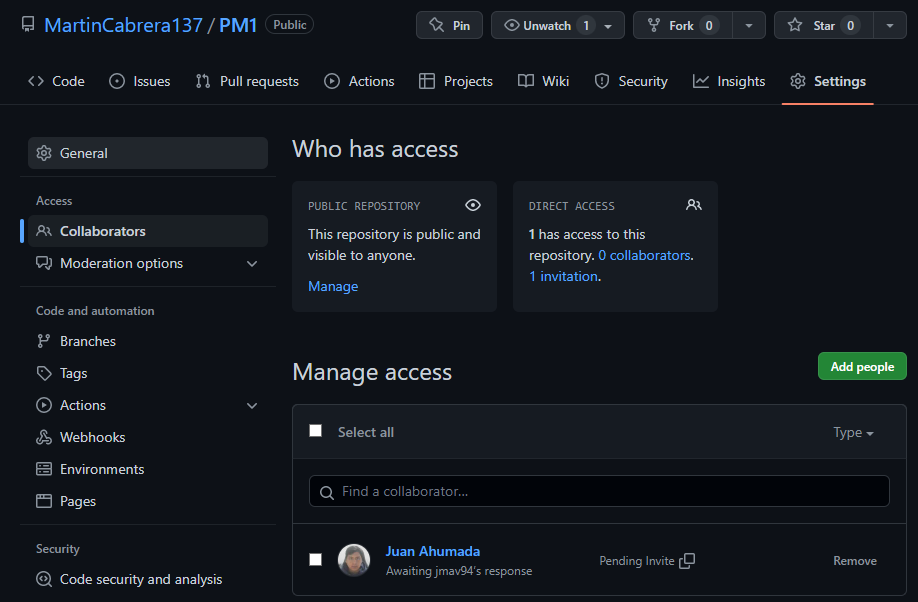Click the fork icon on the Fork button
Viewport: 918px width, 602px height.
click(654, 25)
